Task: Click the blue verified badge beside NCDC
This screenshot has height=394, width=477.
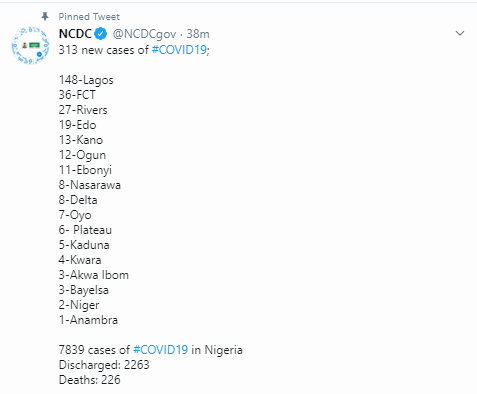Action: tap(101, 34)
